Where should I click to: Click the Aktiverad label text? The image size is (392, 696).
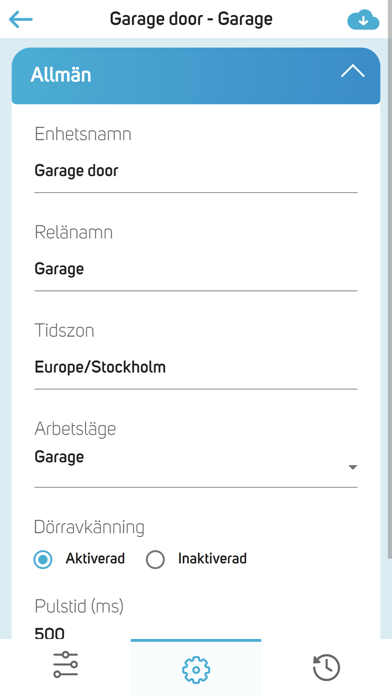click(95, 558)
